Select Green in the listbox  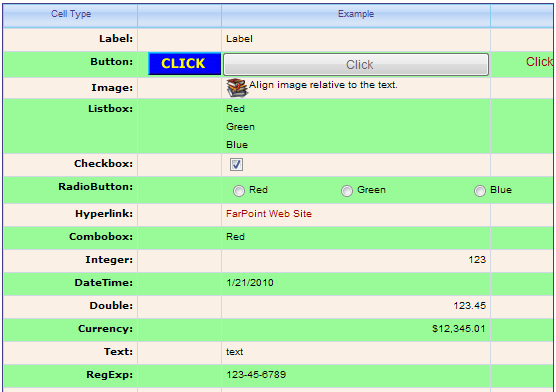240,127
